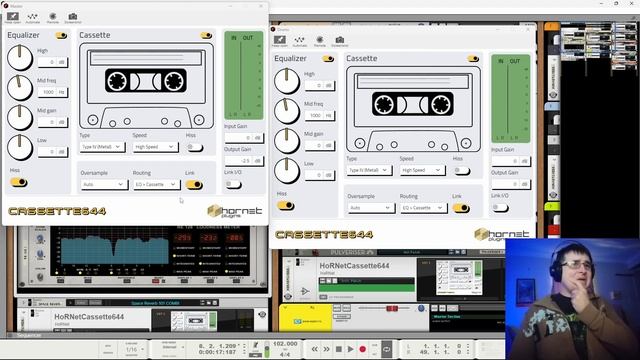Screen dimensions: 640x360
Task: Toggle the Loop button in transport
Action: [x=386, y=349]
